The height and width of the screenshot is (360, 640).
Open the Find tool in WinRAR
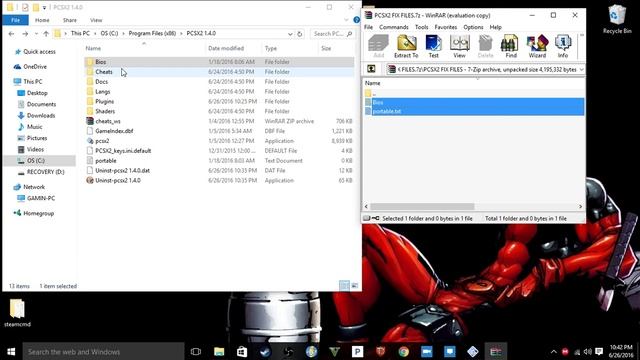coord(511,46)
